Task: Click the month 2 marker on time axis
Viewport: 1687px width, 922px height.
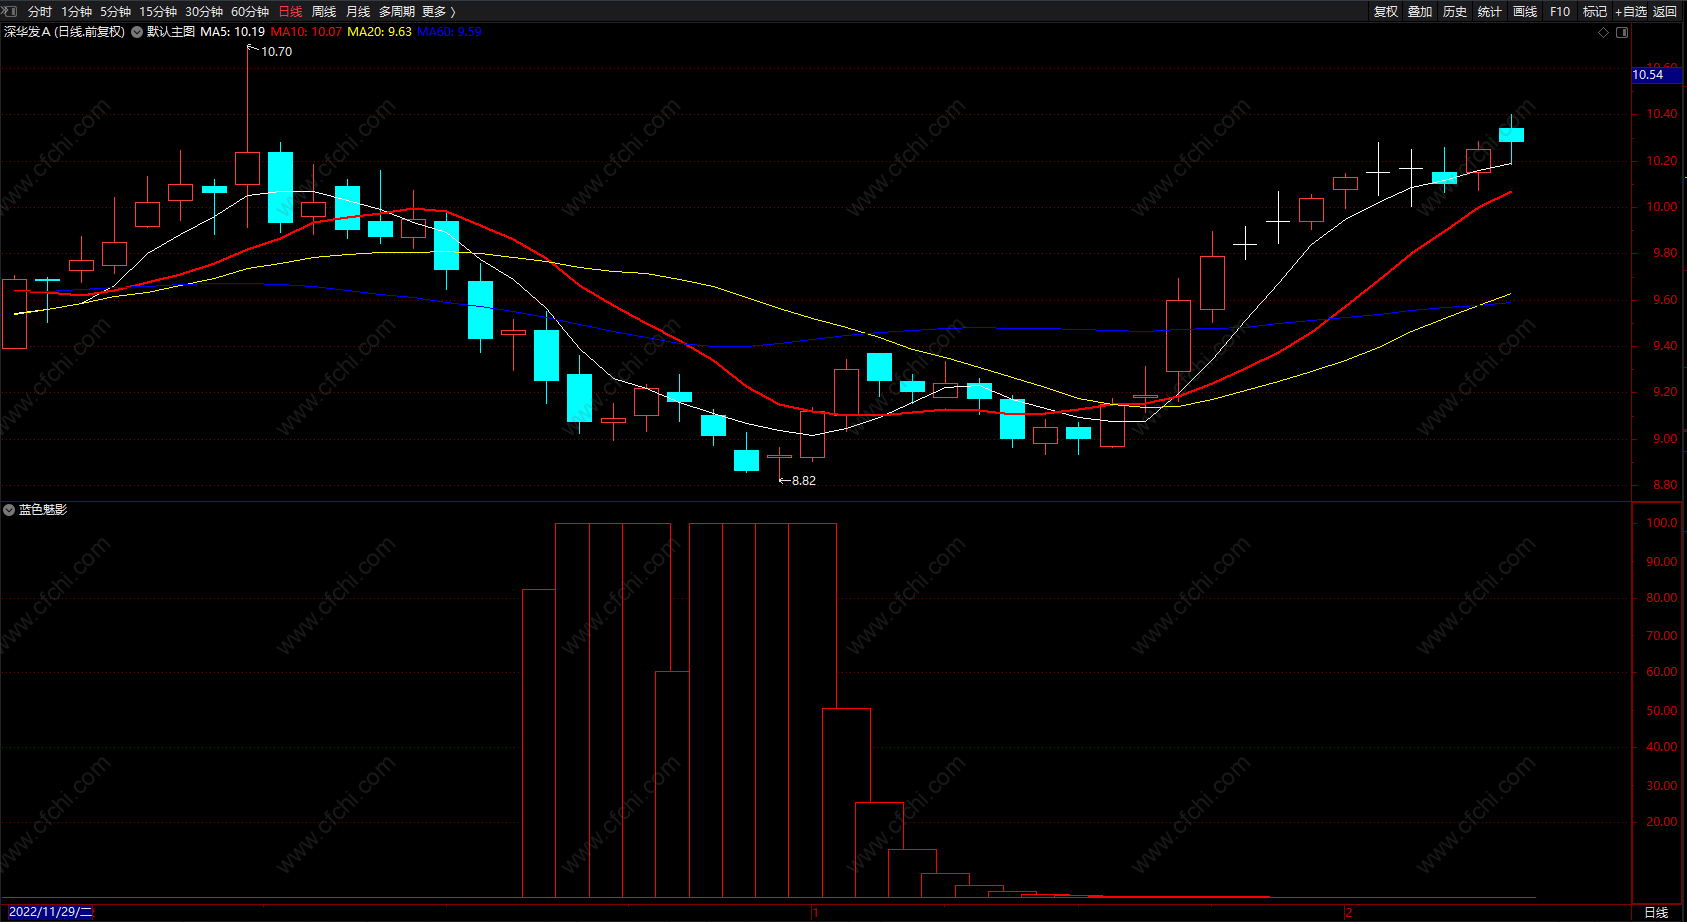Action: click(x=1348, y=912)
